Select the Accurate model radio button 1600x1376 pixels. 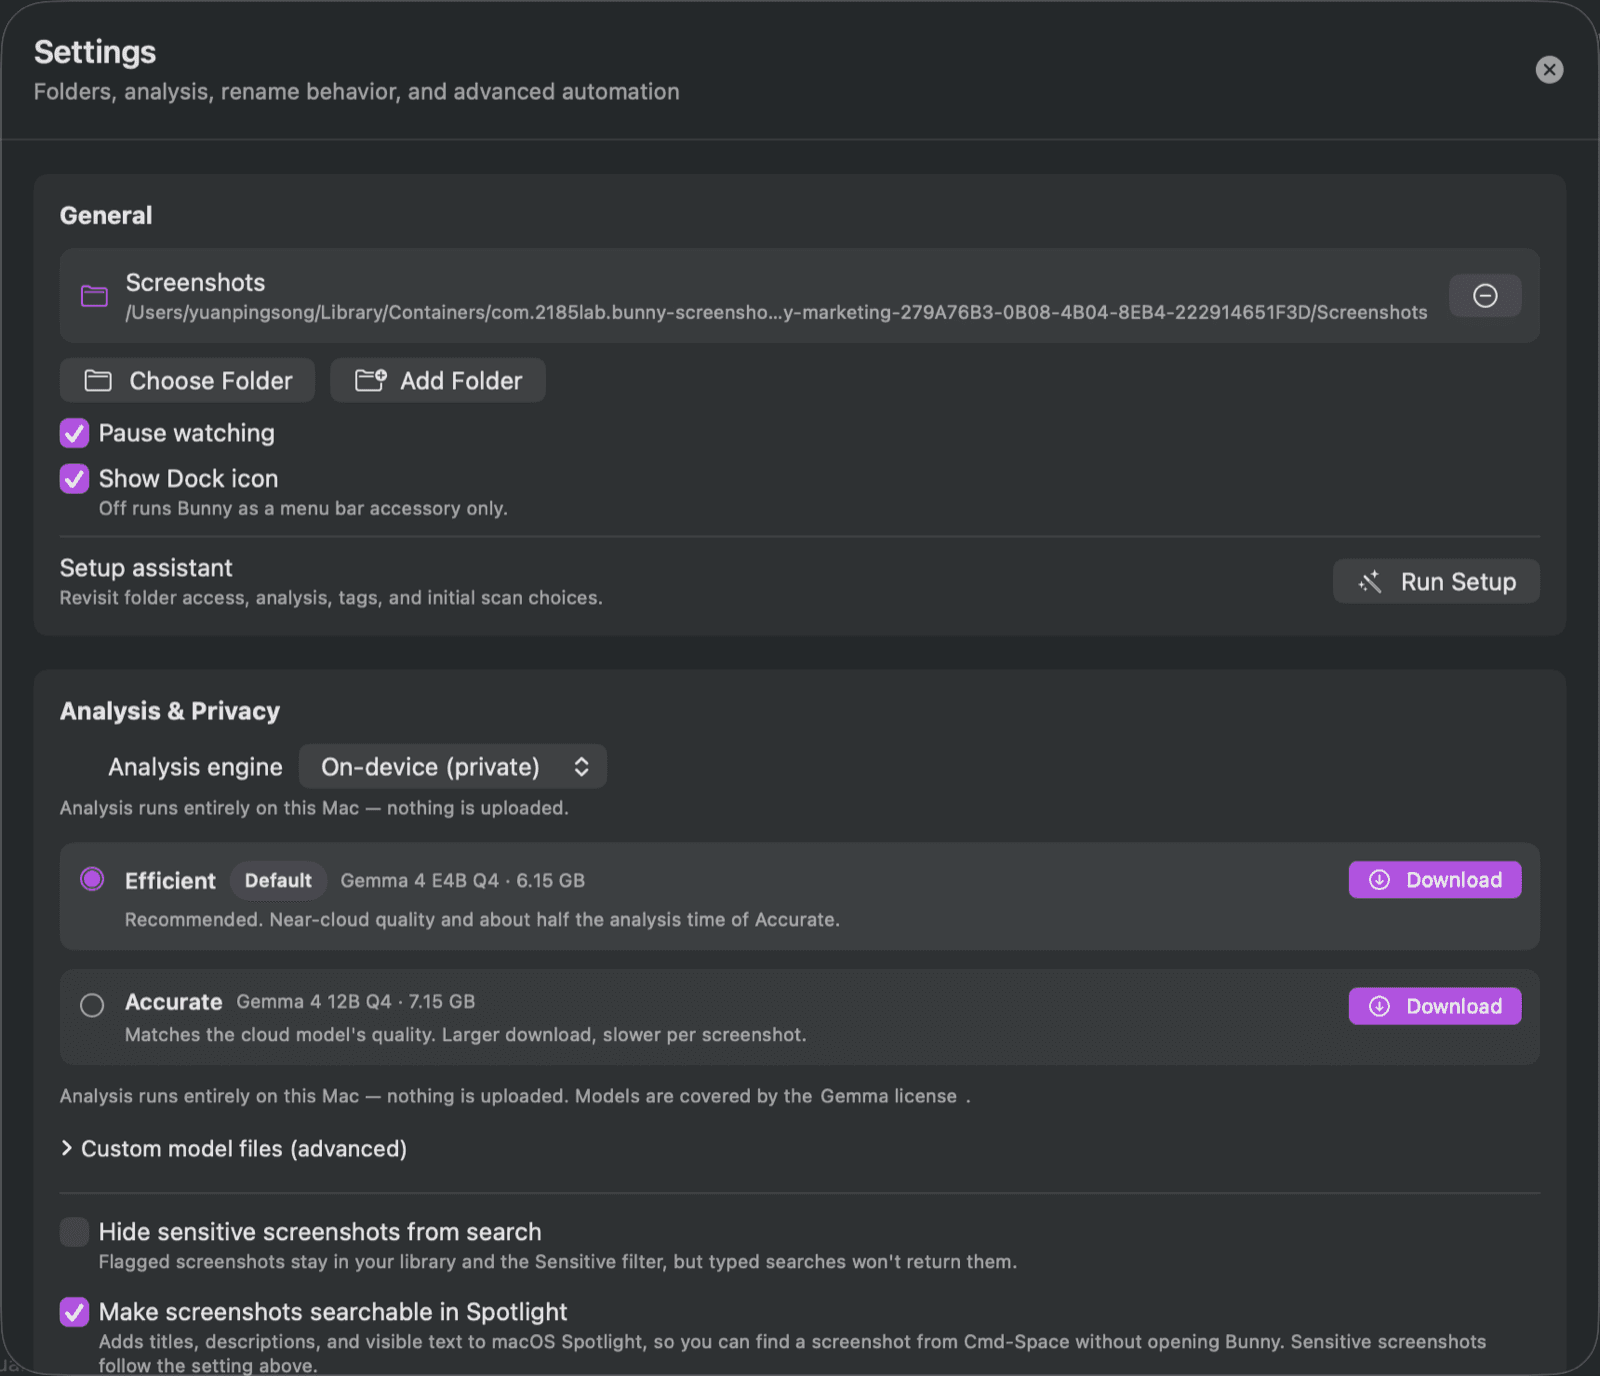click(x=92, y=1005)
